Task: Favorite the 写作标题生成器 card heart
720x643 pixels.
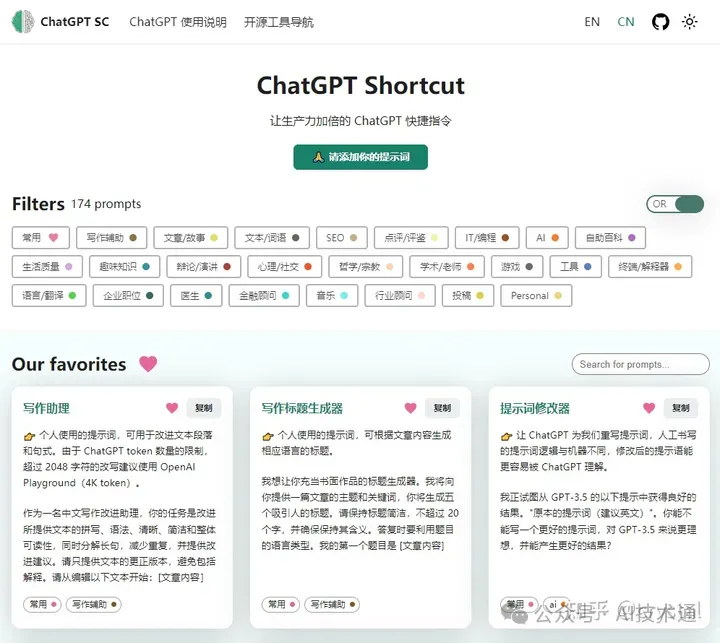Action: tap(411, 407)
